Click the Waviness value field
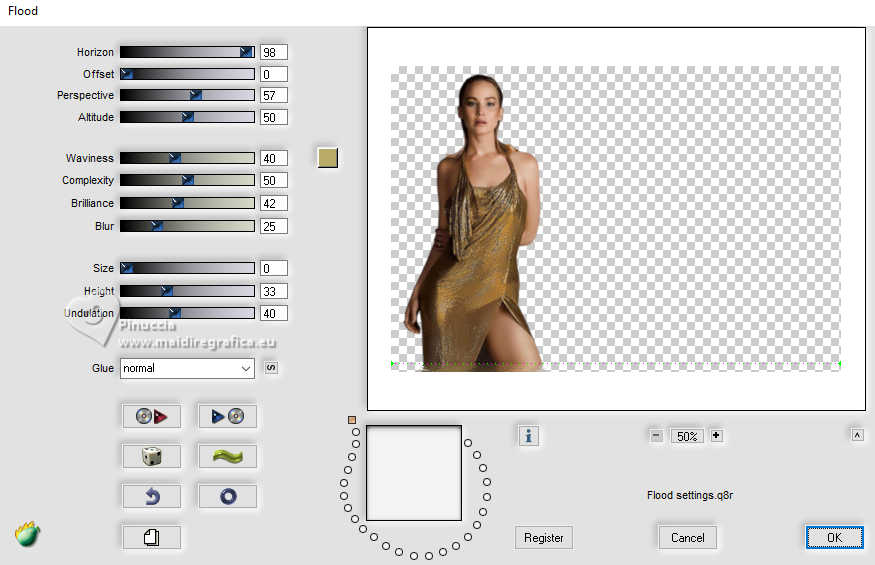The height and width of the screenshot is (565, 875). click(274, 158)
